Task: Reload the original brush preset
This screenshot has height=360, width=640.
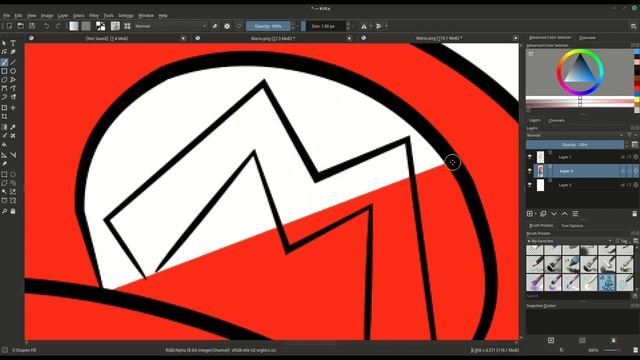Action: point(239,26)
